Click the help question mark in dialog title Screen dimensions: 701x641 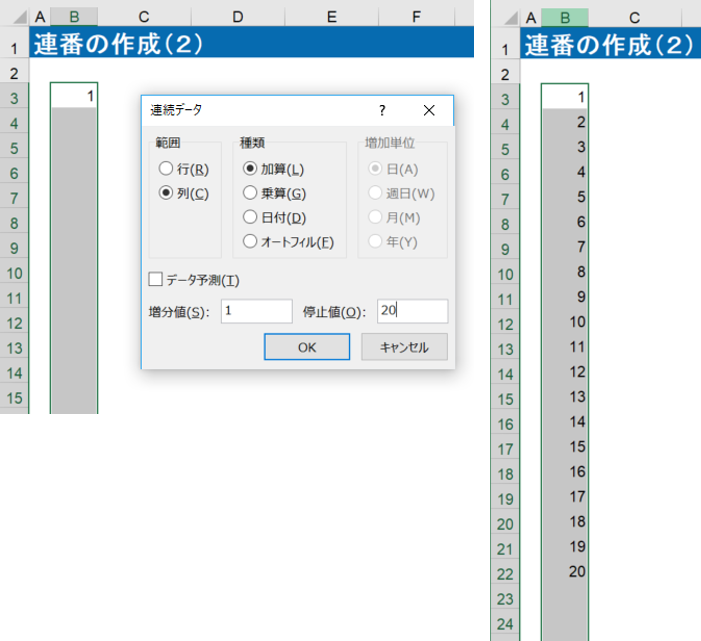click(383, 110)
